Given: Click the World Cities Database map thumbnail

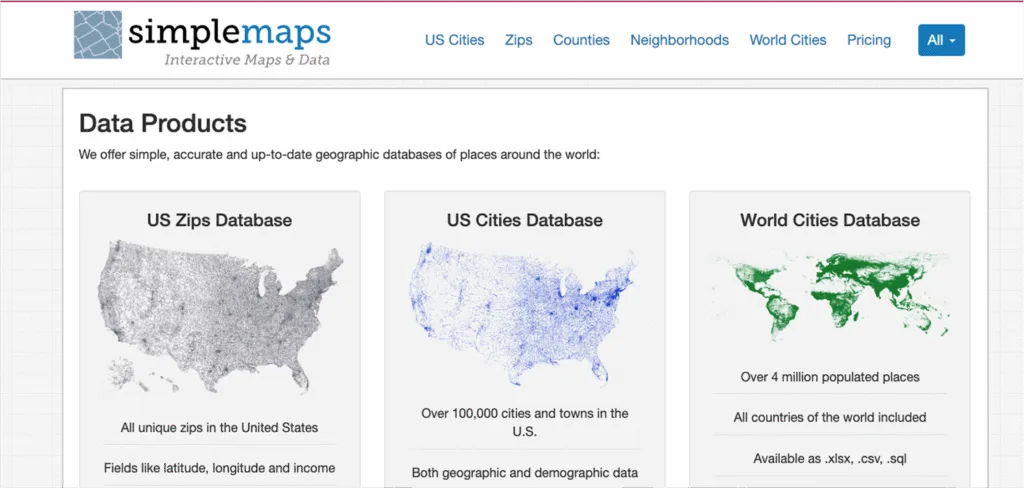Looking at the screenshot, I should point(830,295).
